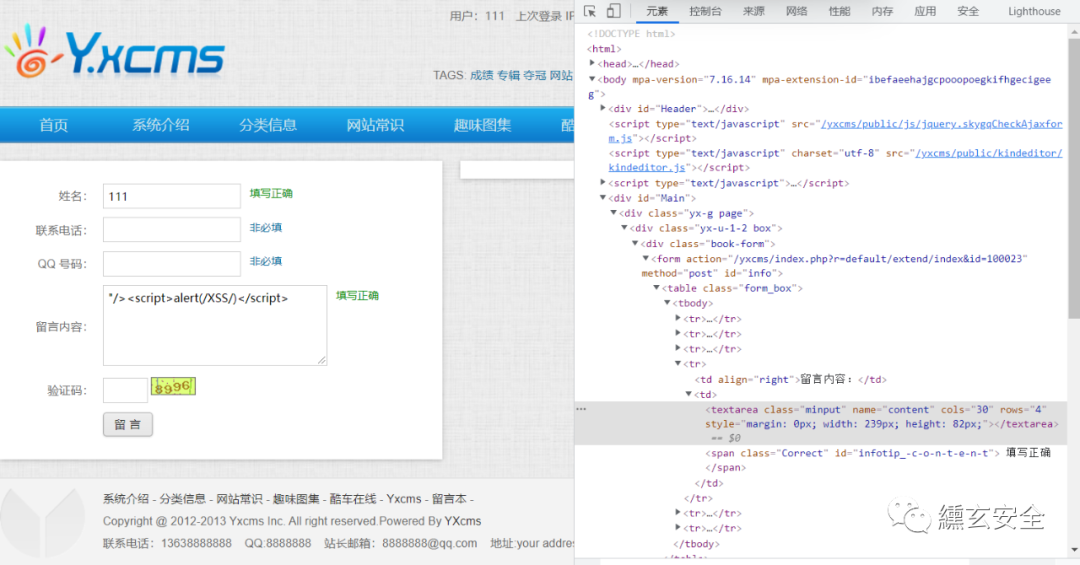Click the 联系电话 input field
The width and height of the screenshot is (1080, 565).
pyautogui.click(x=172, y=229)
